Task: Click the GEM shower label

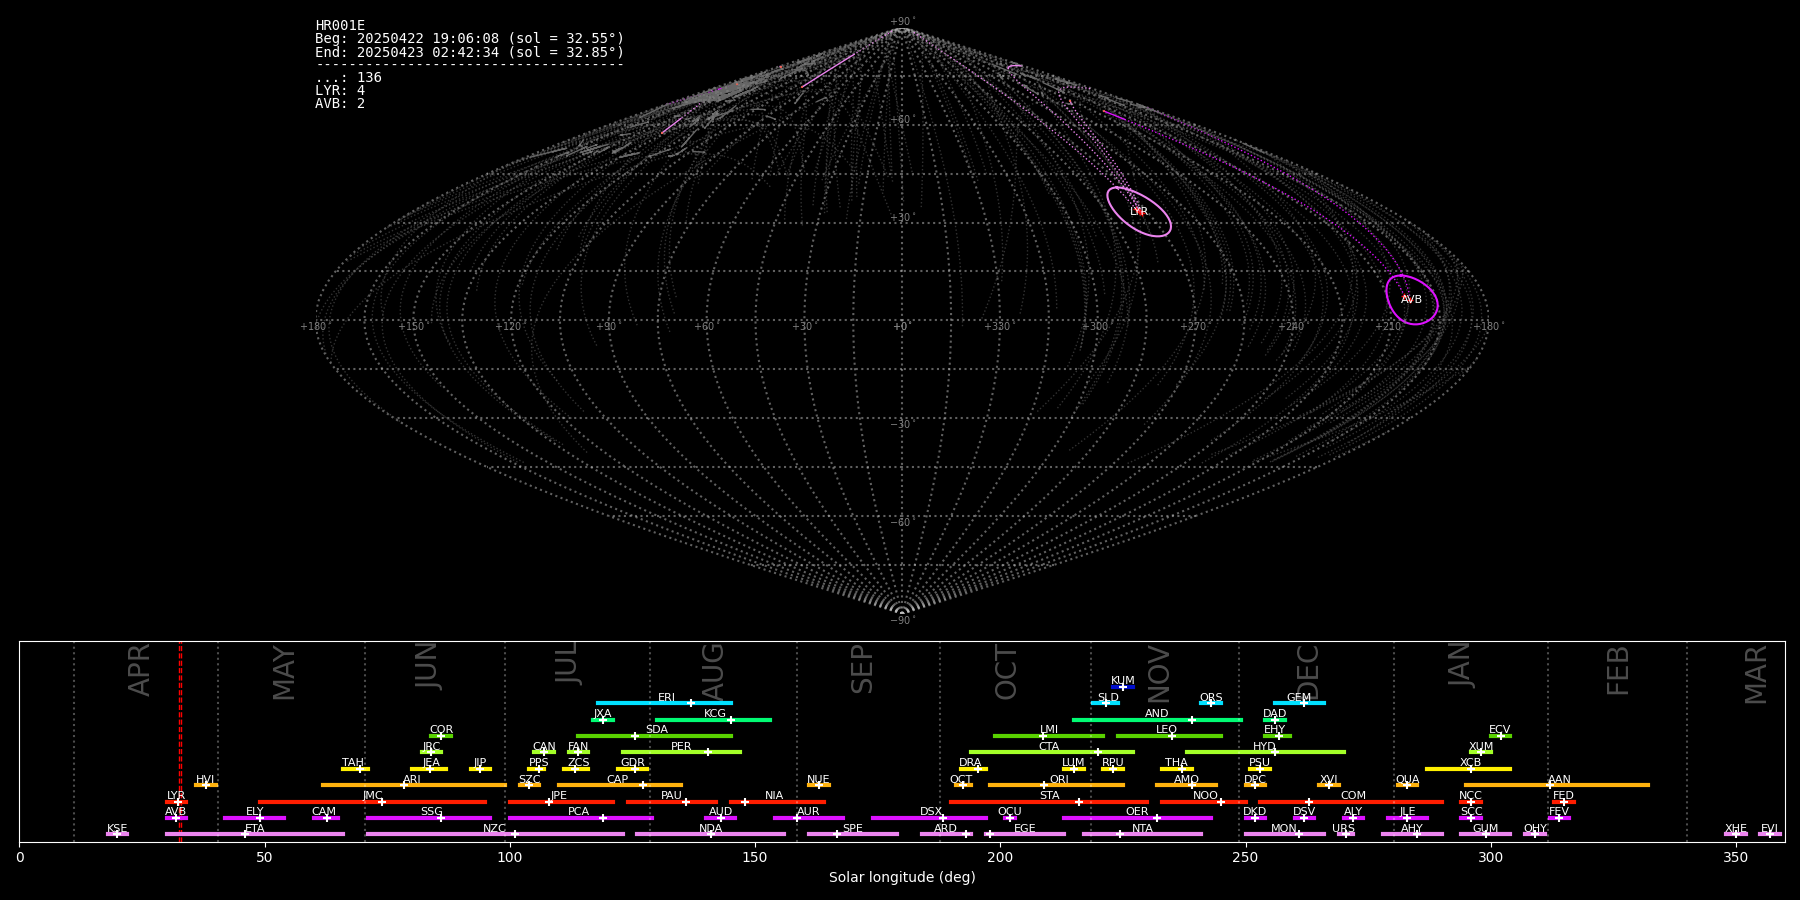Action: (1299, 698)
